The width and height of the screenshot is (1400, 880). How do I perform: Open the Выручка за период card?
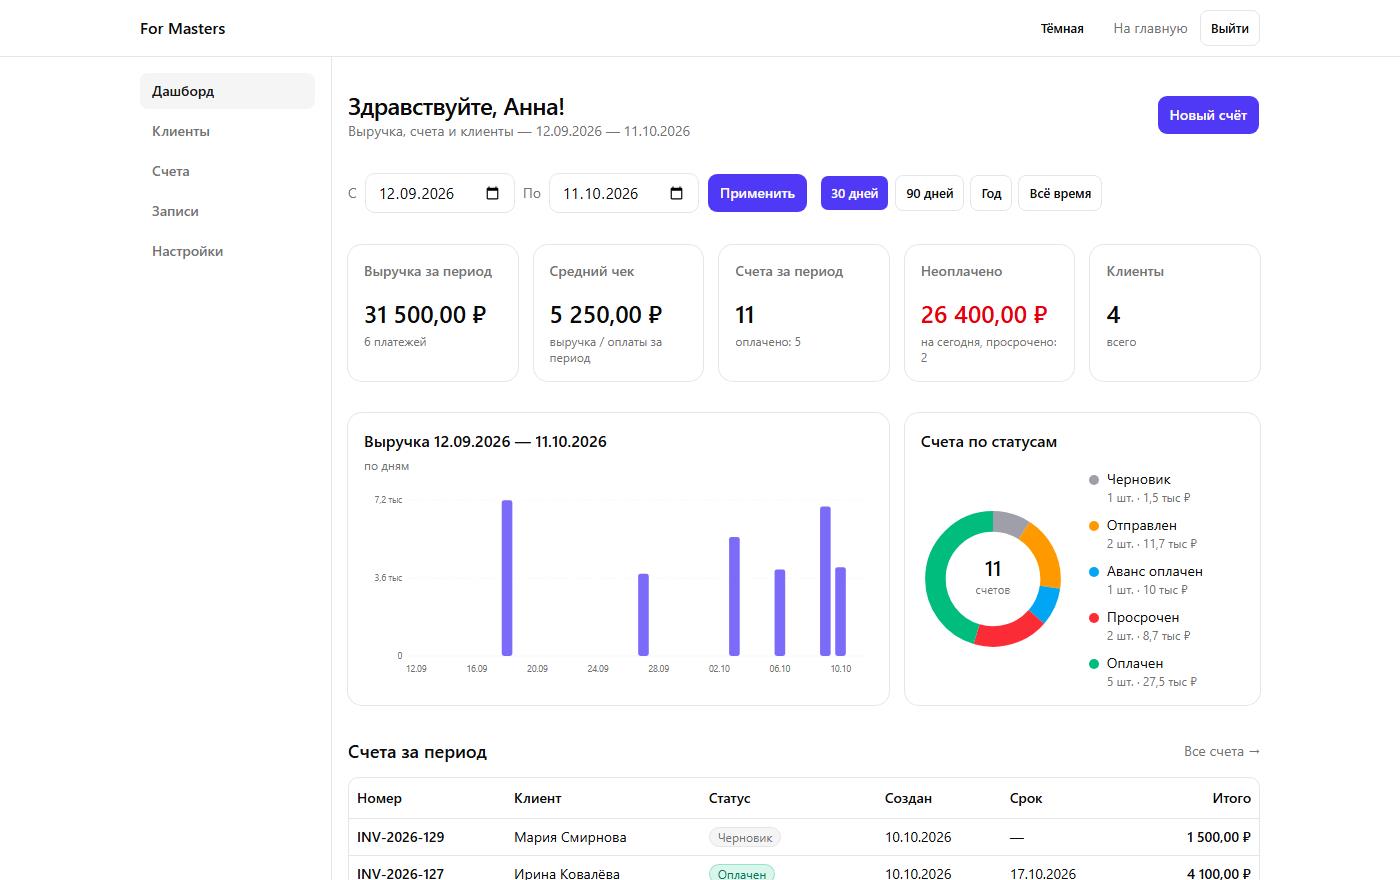coord(433,313)
